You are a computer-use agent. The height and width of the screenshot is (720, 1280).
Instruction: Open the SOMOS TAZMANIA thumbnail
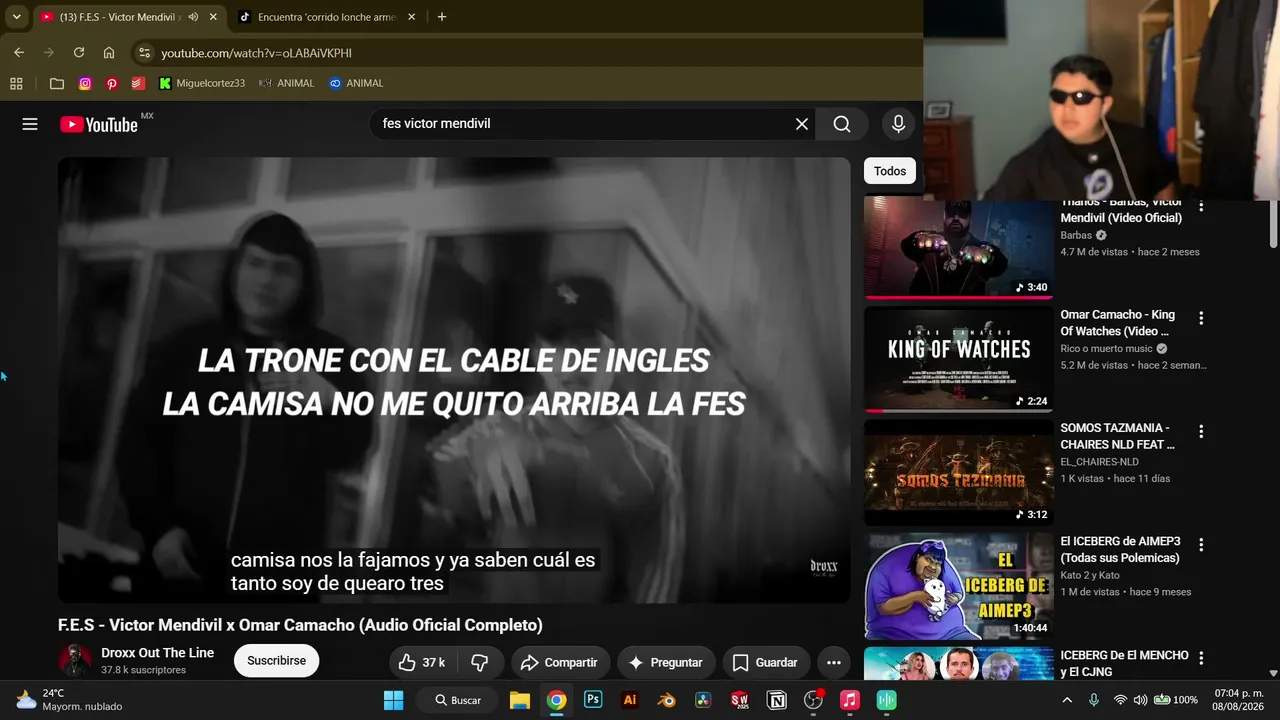(x=959, y=472)
